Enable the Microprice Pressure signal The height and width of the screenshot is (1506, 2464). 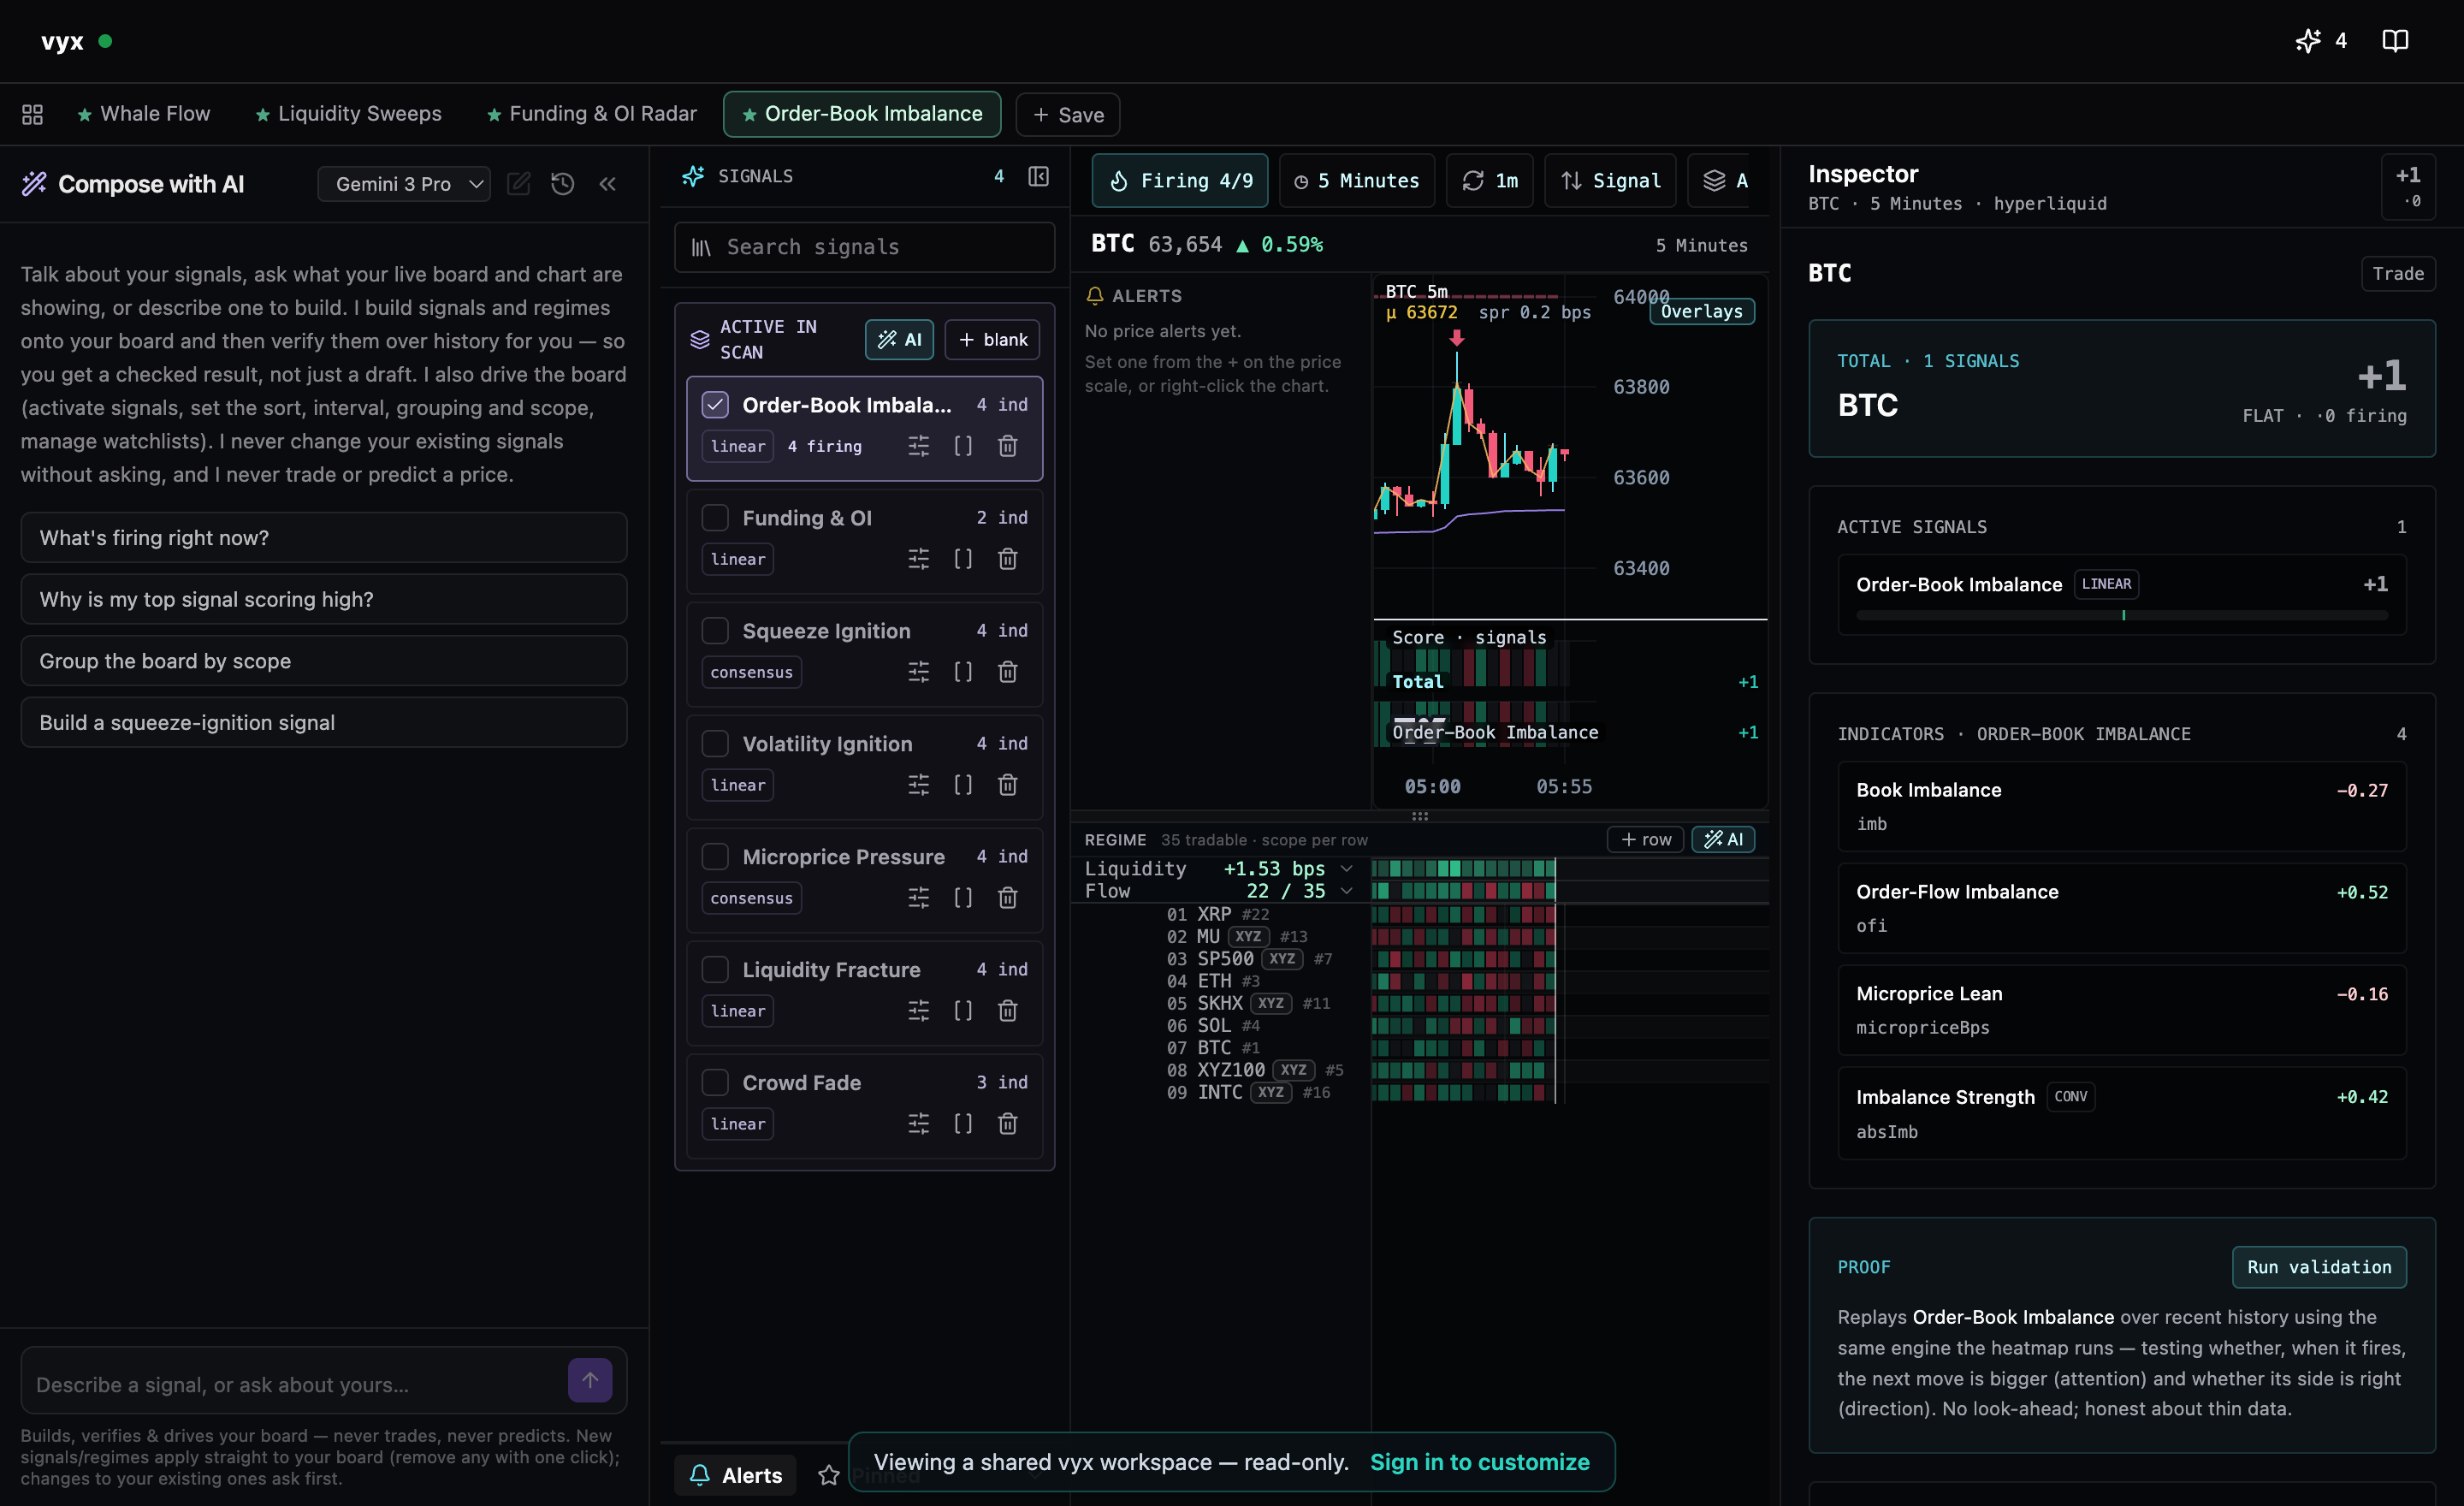[x=715, y=857]
